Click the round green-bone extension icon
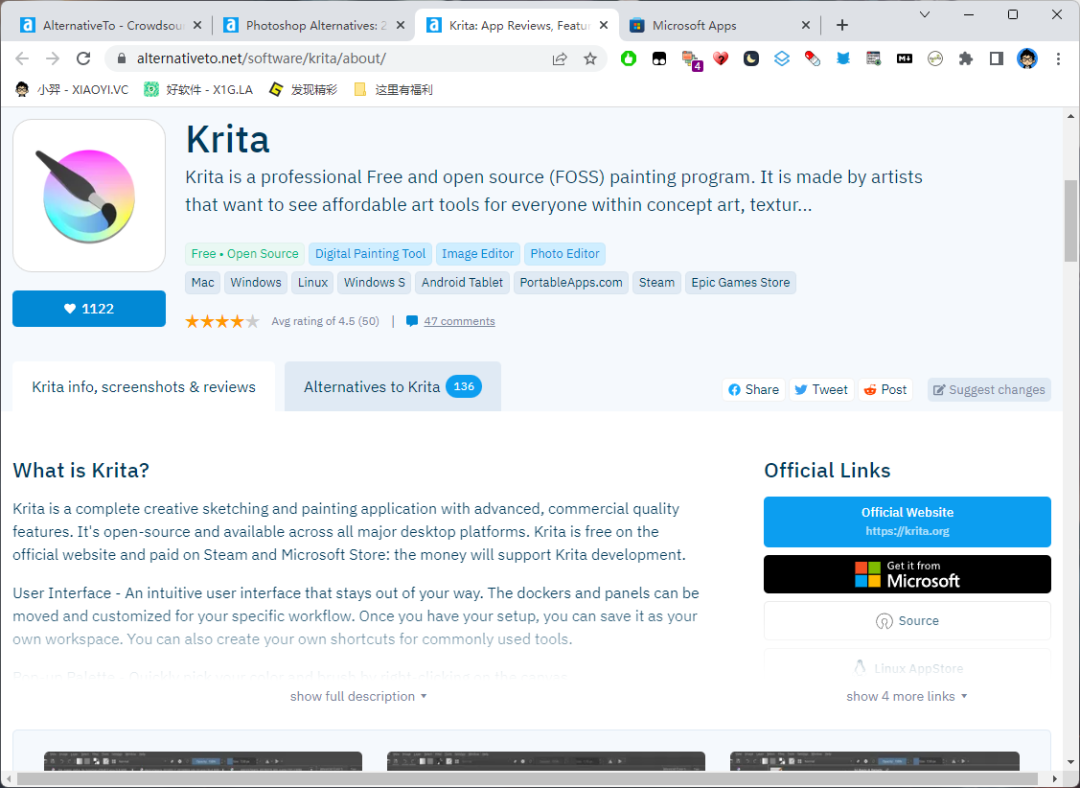This screenshot has height=788, width=1080. coord(935,59)
